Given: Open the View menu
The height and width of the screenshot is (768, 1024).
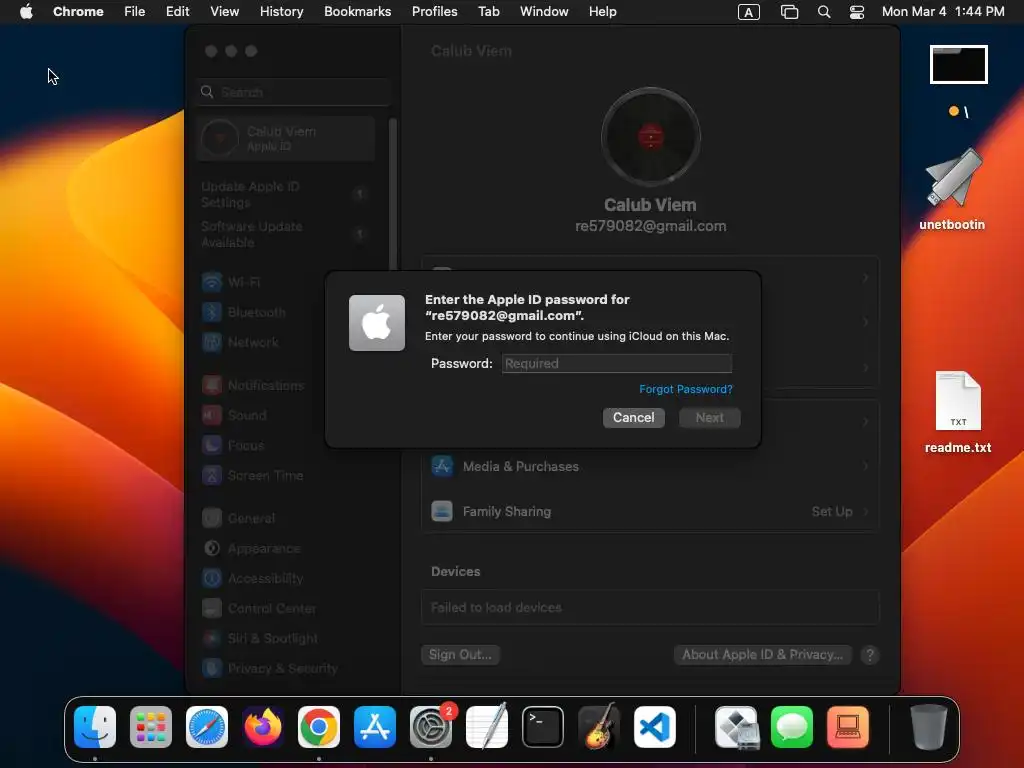Looking at the screenshot, I should click(x=224, y=11).
